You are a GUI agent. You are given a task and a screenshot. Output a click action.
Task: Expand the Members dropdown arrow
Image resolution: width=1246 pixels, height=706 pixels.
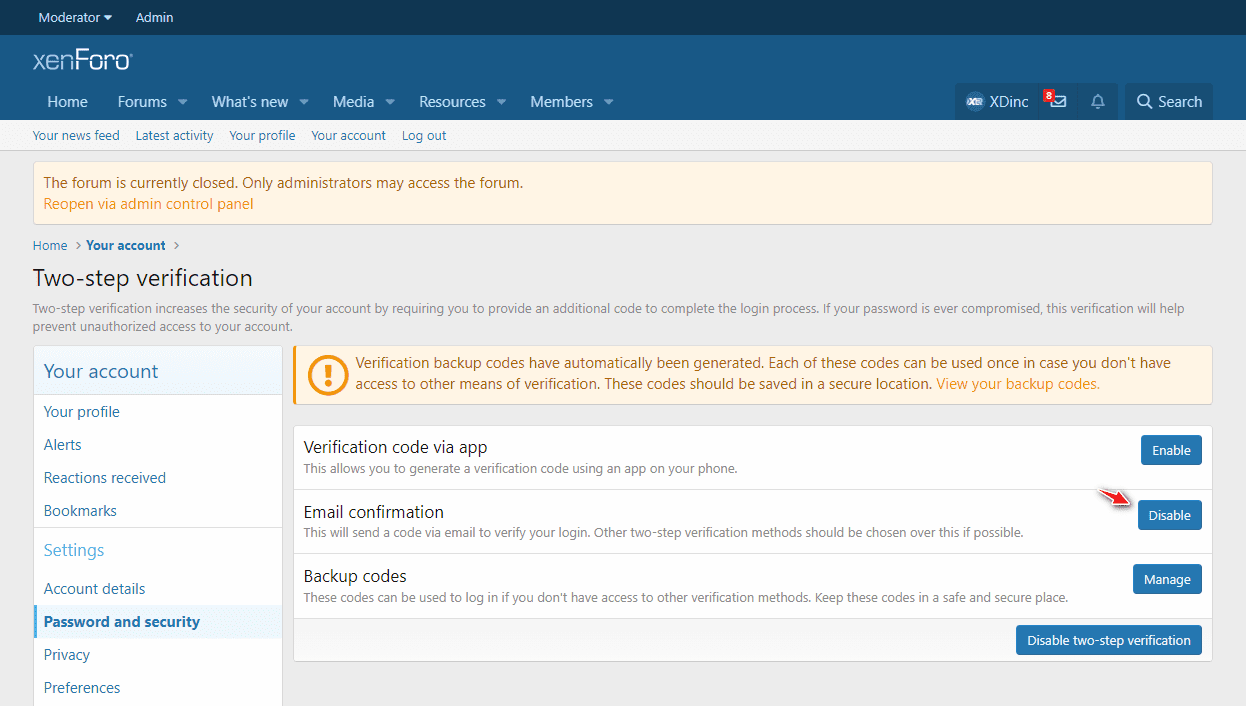click(x=608, y=102)
